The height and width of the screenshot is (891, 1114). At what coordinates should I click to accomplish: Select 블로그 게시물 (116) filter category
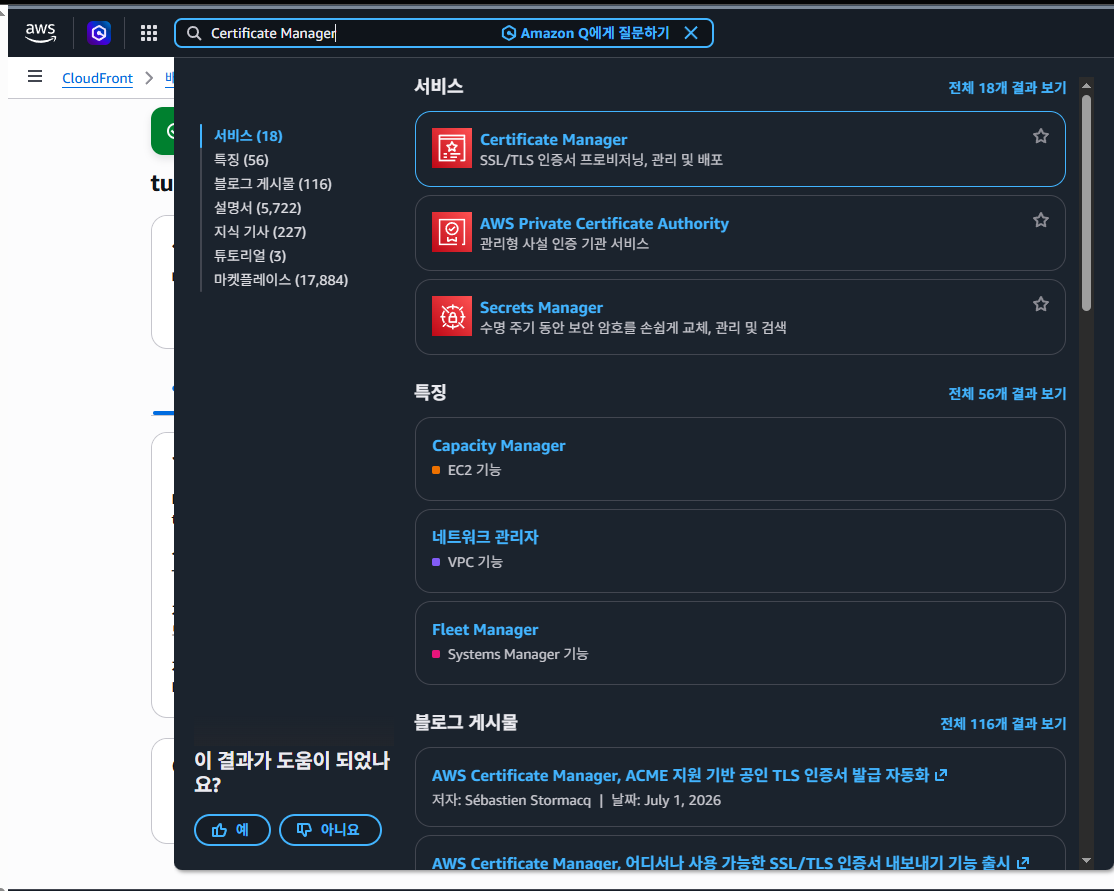pyautogui.click(x=273, y=184)
